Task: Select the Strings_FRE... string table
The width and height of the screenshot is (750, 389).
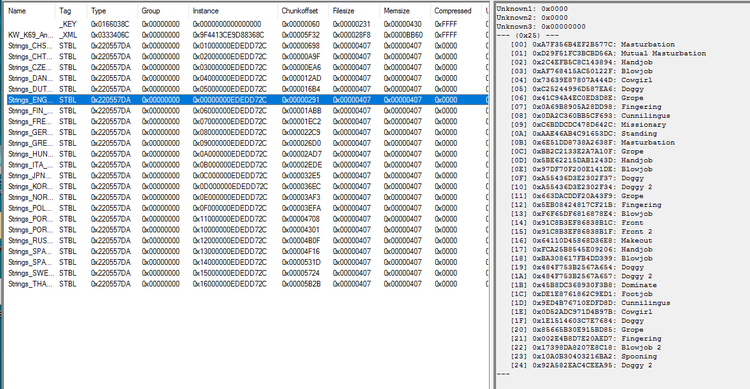Action: click(247, 122)
